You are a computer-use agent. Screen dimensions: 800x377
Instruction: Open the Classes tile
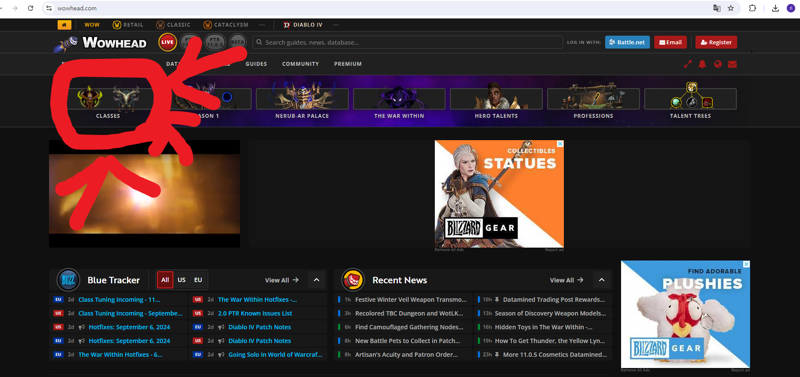(x=108, y=102)
